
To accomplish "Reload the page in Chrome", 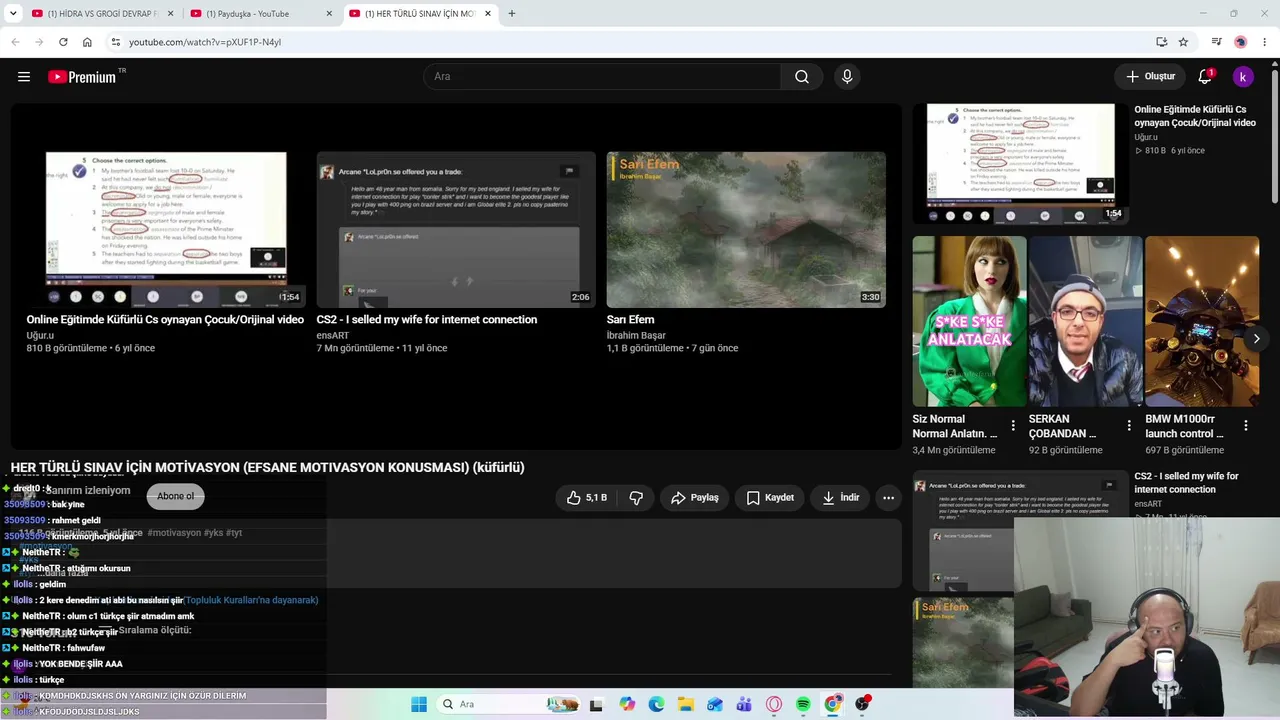I will [63, 42].
